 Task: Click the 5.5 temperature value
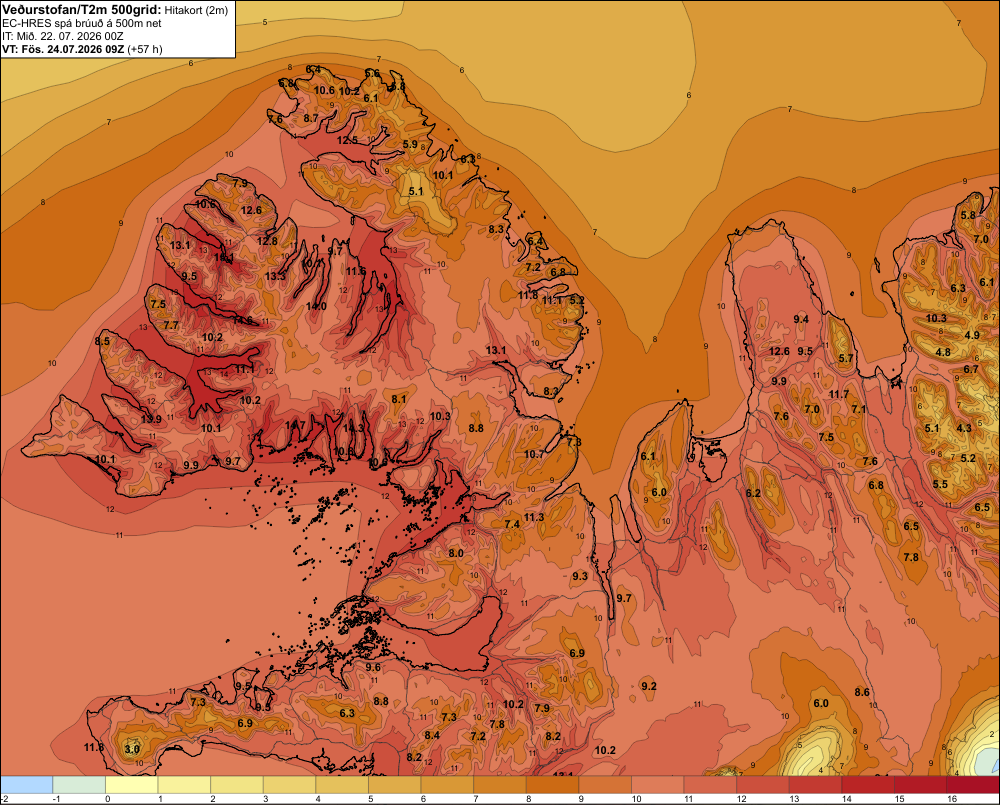(940, 484)
